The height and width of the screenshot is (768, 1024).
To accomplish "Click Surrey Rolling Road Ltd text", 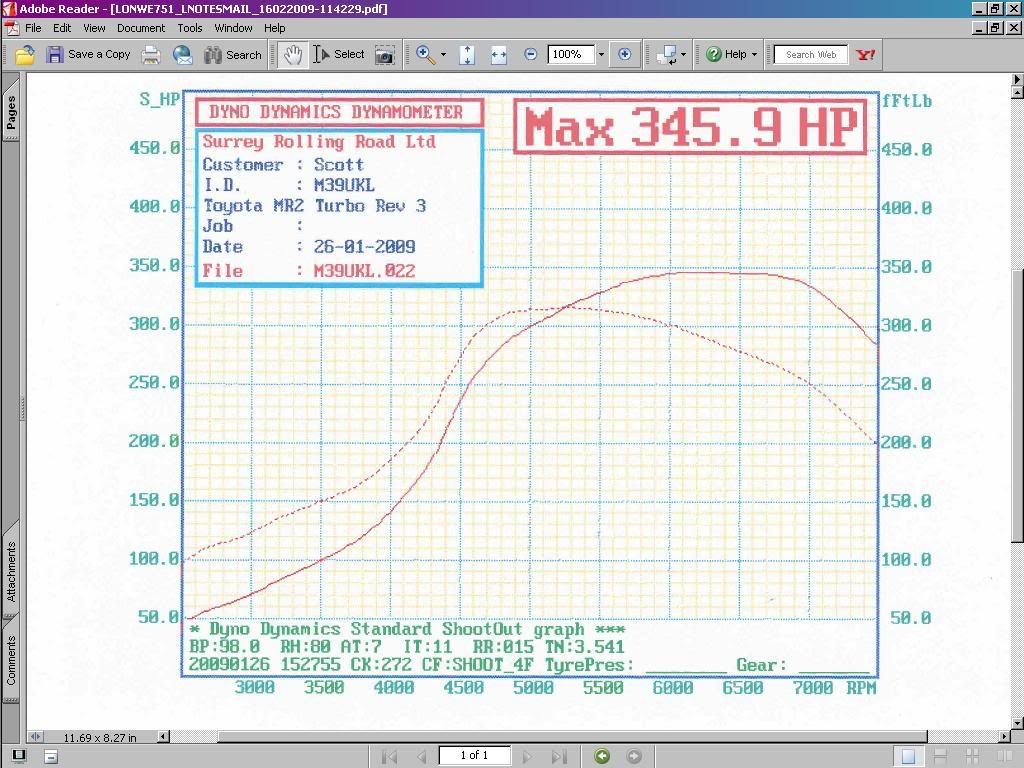I will [x=319, y=142].
